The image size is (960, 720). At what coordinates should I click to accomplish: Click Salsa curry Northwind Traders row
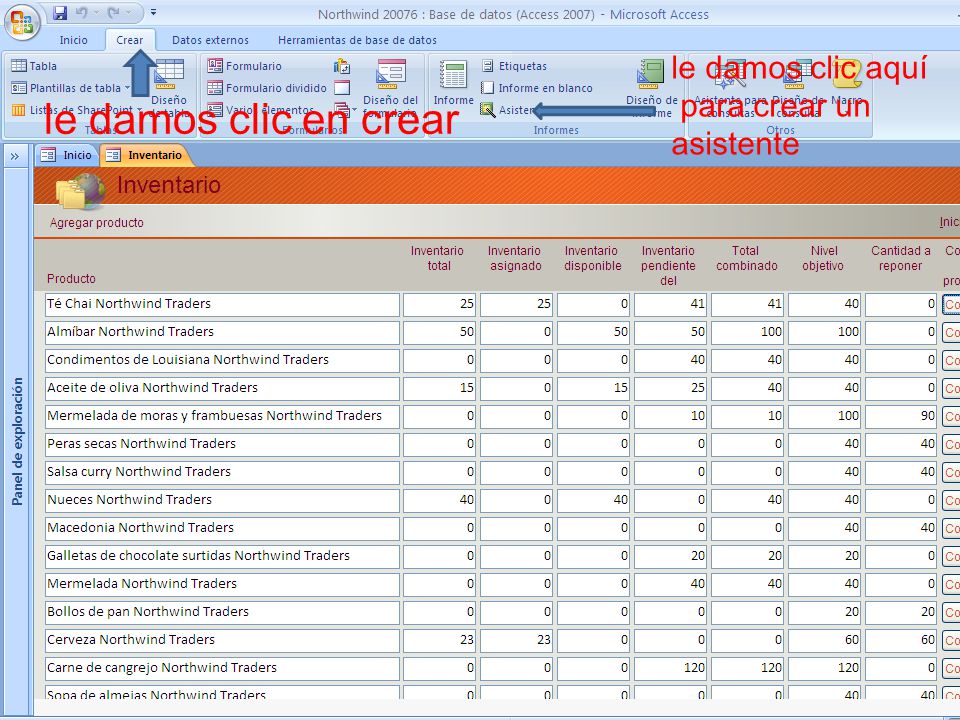pyautogui.click(x=222, y=473)
